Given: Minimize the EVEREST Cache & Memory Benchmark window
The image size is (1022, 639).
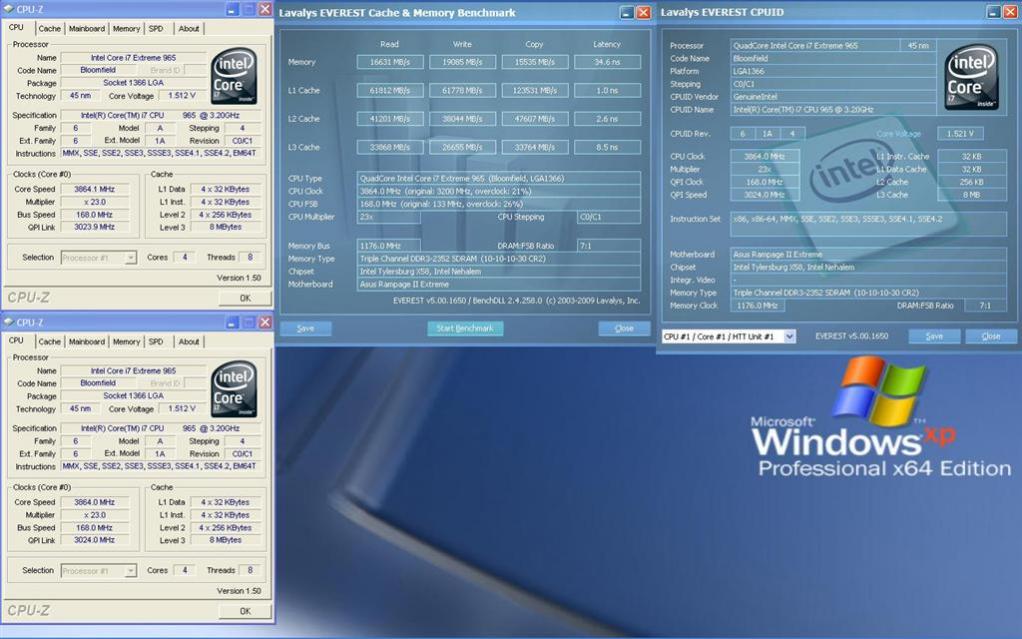Looking at the screenshot, I should click(x=626, y=13).
